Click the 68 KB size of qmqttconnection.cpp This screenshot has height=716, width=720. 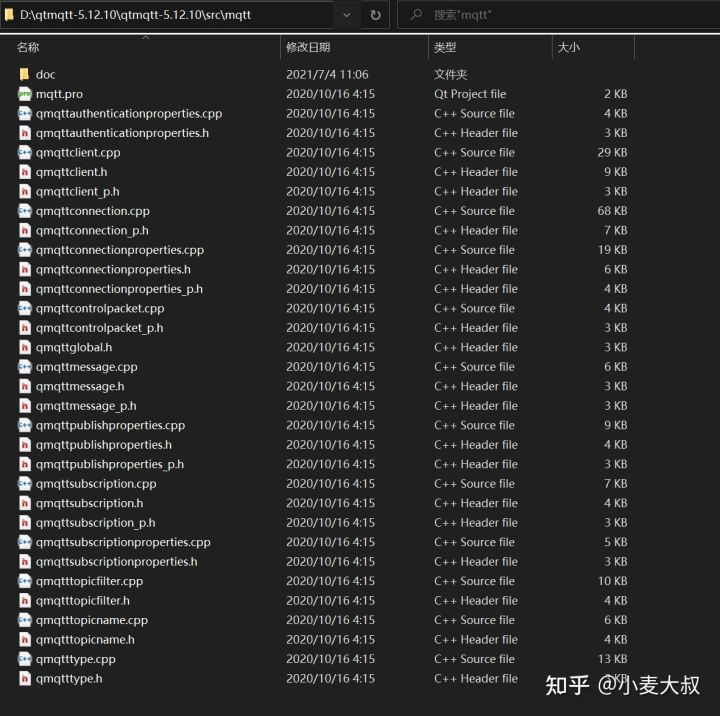pos(612,211)
